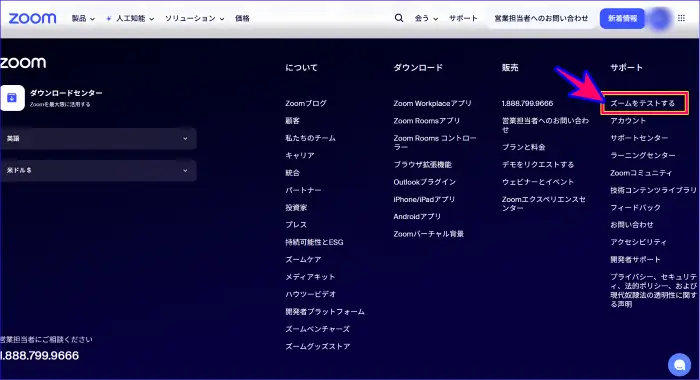Click 営業担当者へのお問い合わせ in the header
This screenshot has height=380, width=700.
542,18
